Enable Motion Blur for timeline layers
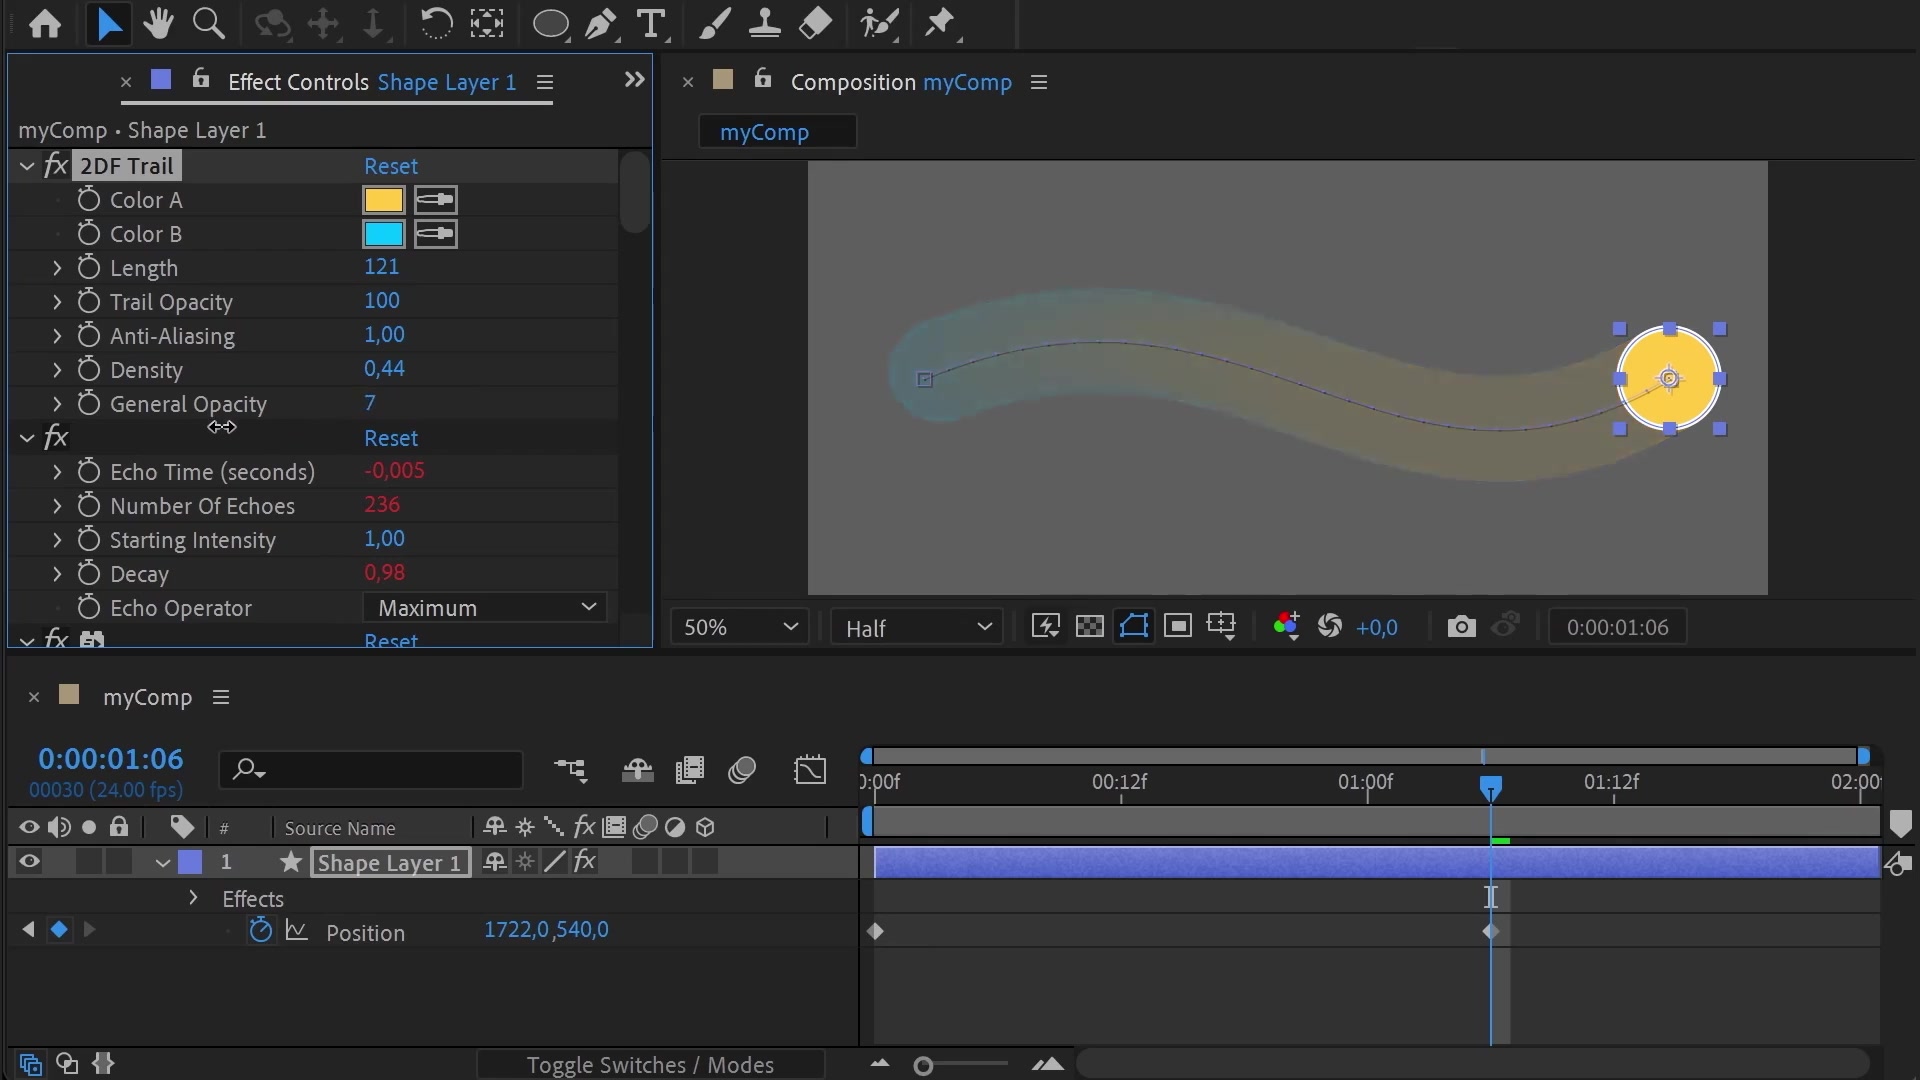 point(742,770)
